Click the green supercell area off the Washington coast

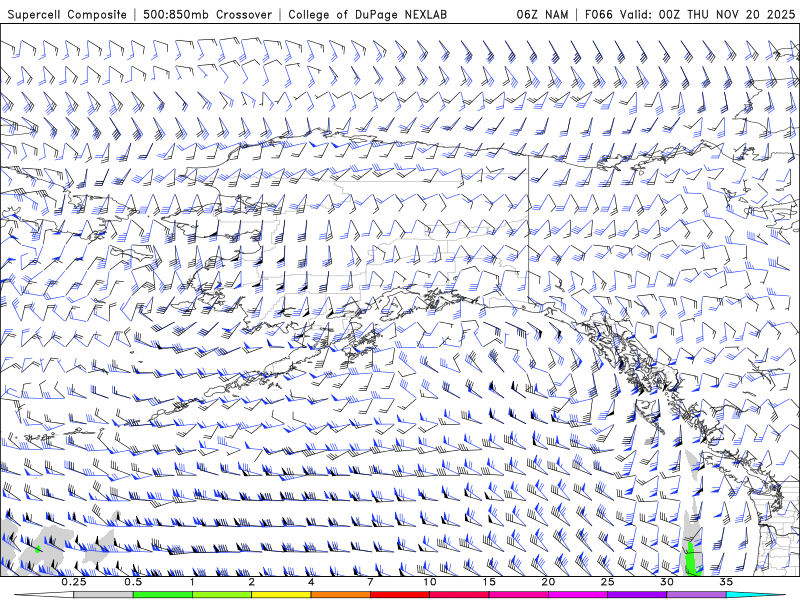pos(691,559)
